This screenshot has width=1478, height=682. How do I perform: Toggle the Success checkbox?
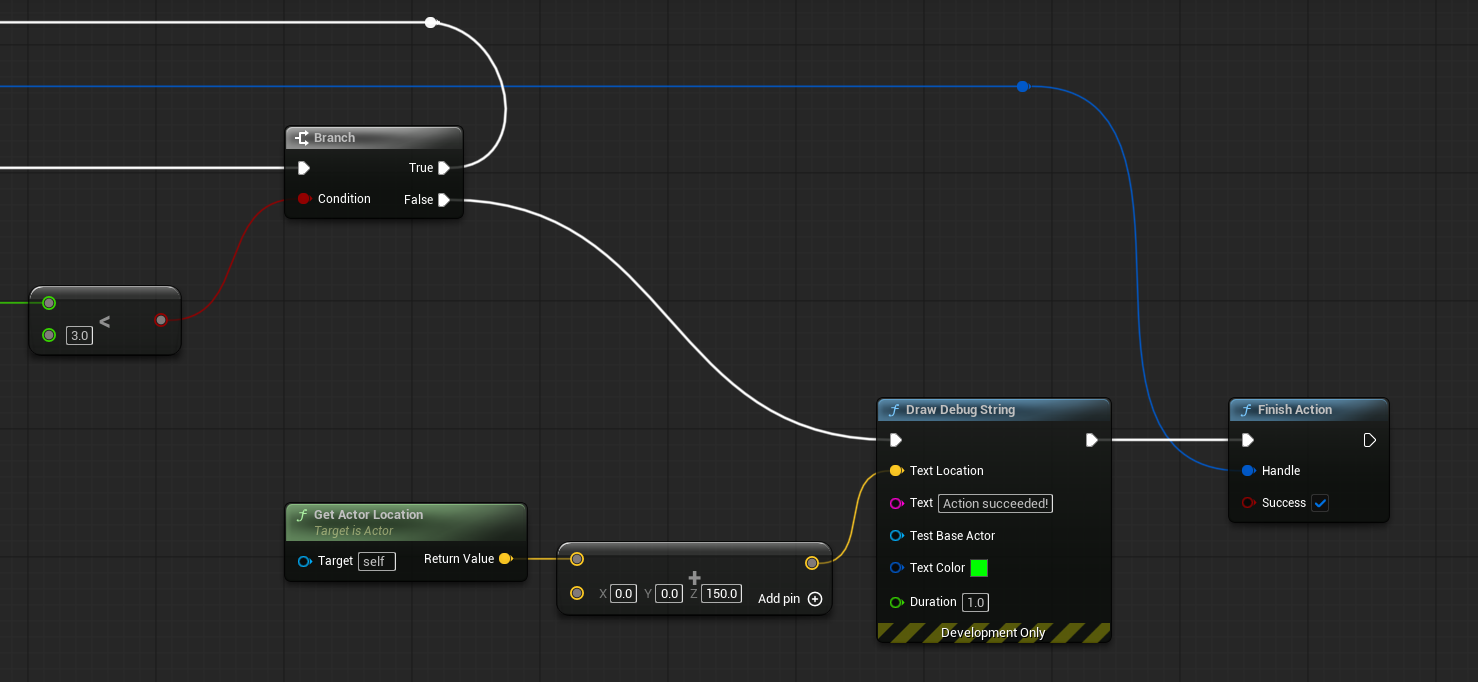click(1320, 503)
